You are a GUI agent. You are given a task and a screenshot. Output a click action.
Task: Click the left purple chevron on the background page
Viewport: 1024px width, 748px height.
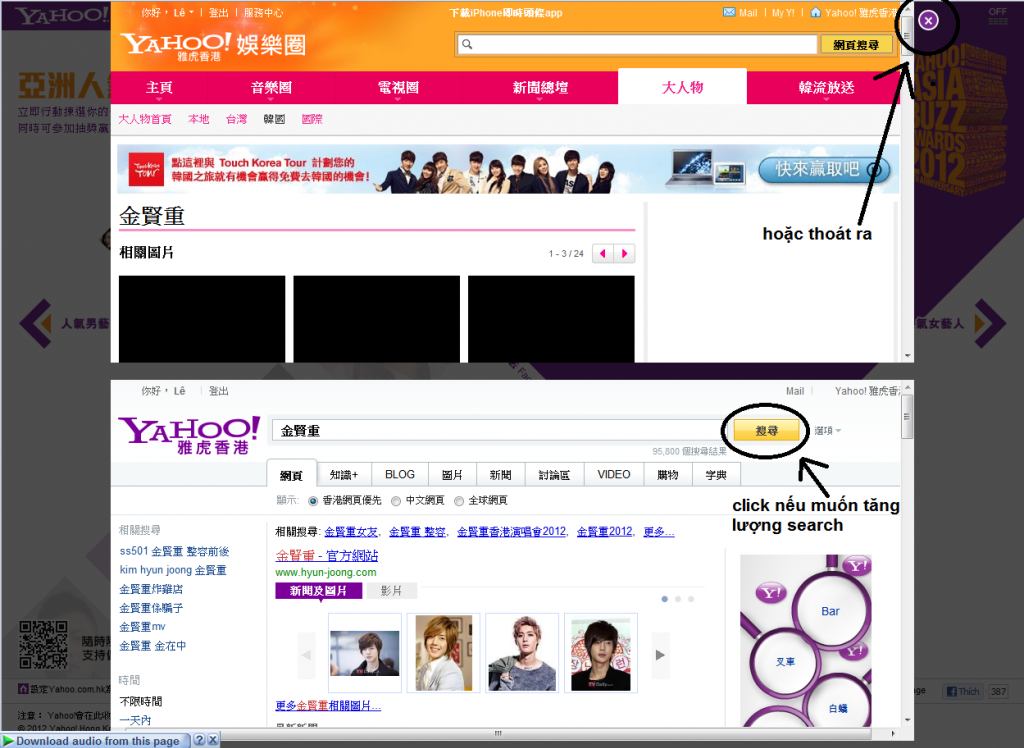pos(36,323)
